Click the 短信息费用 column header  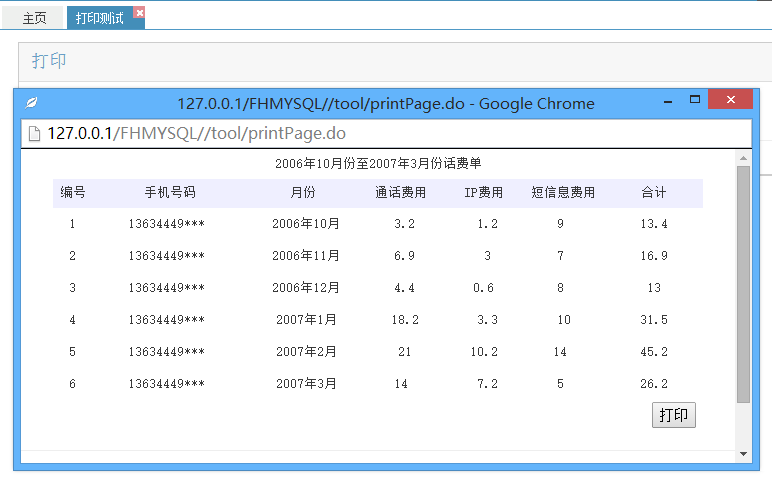(x=563, y=192)
